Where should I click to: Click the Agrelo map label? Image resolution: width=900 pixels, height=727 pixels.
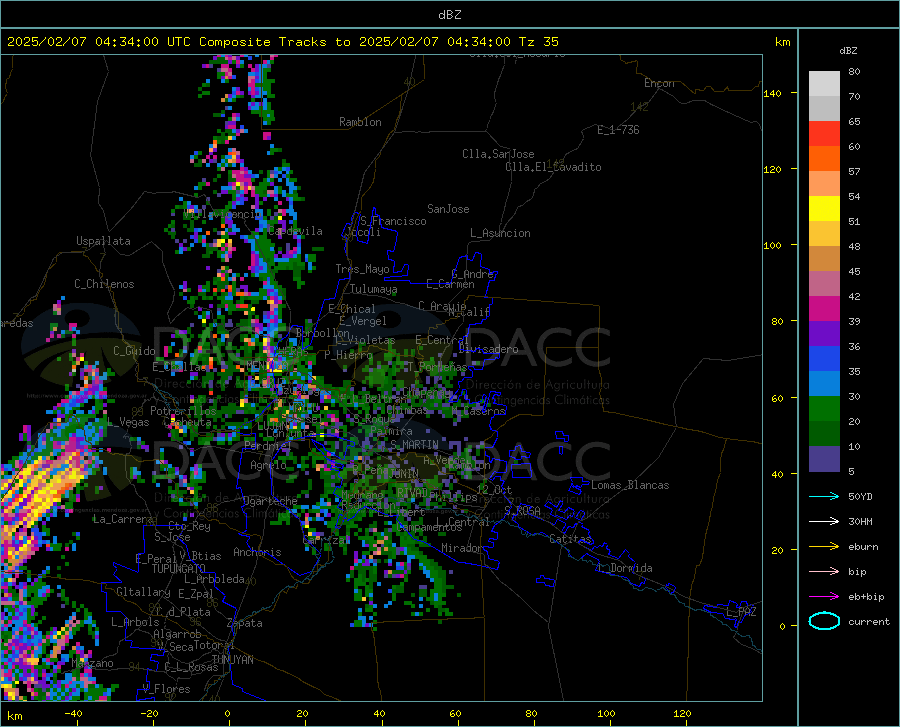[268, 465]
